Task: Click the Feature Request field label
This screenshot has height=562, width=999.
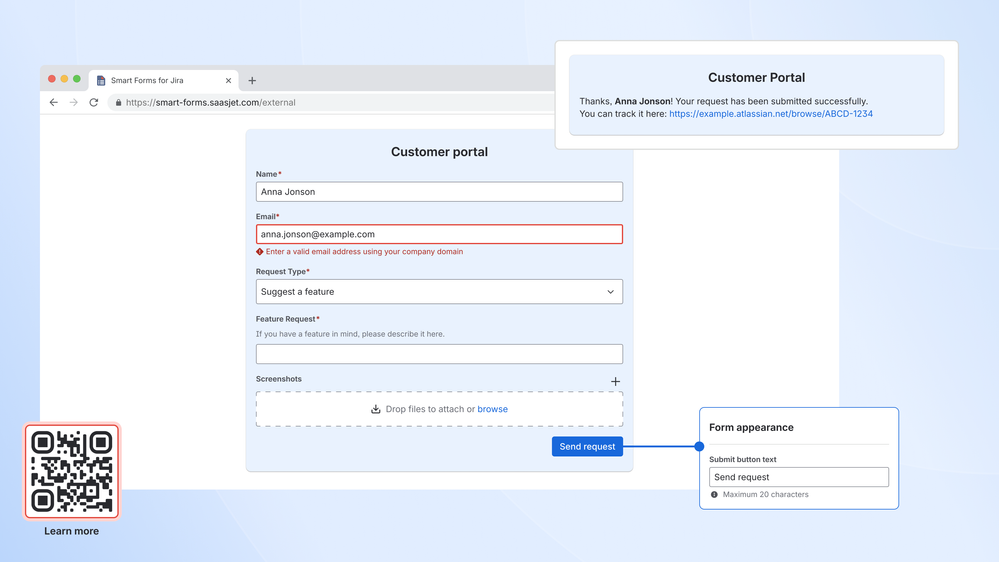Action: coord(286,319)
